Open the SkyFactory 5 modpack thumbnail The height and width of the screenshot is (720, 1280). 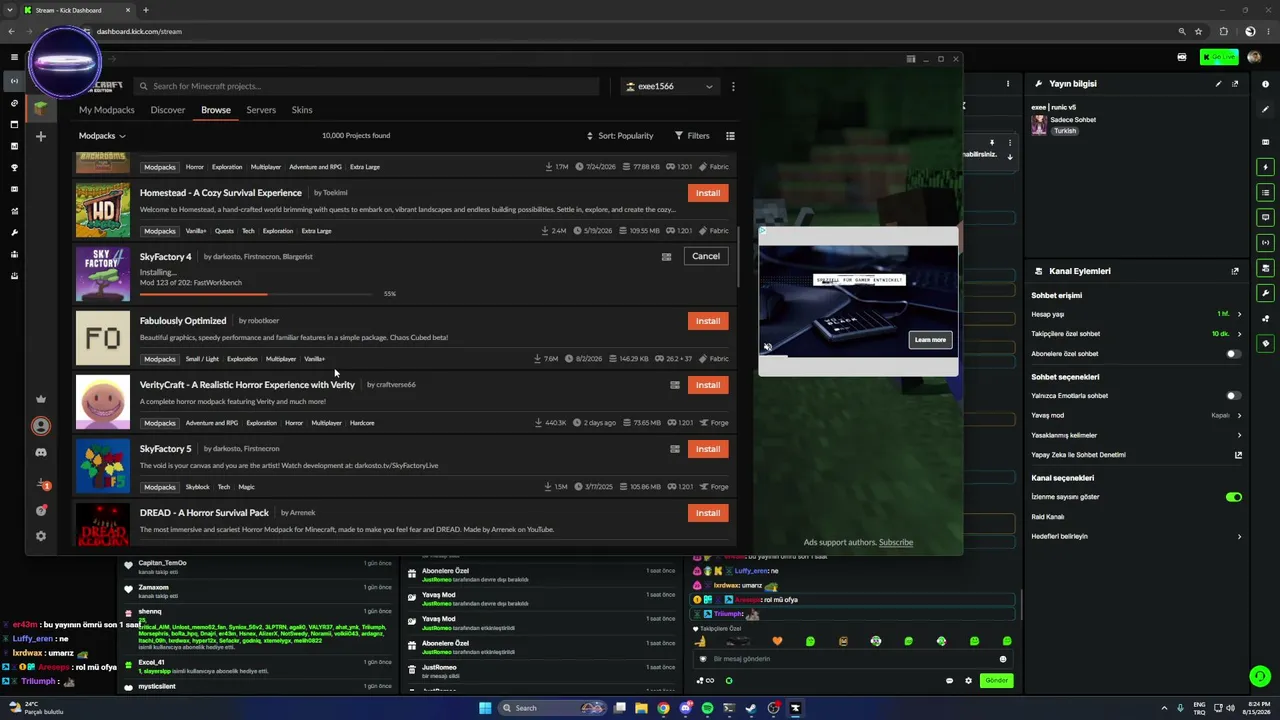103,467
